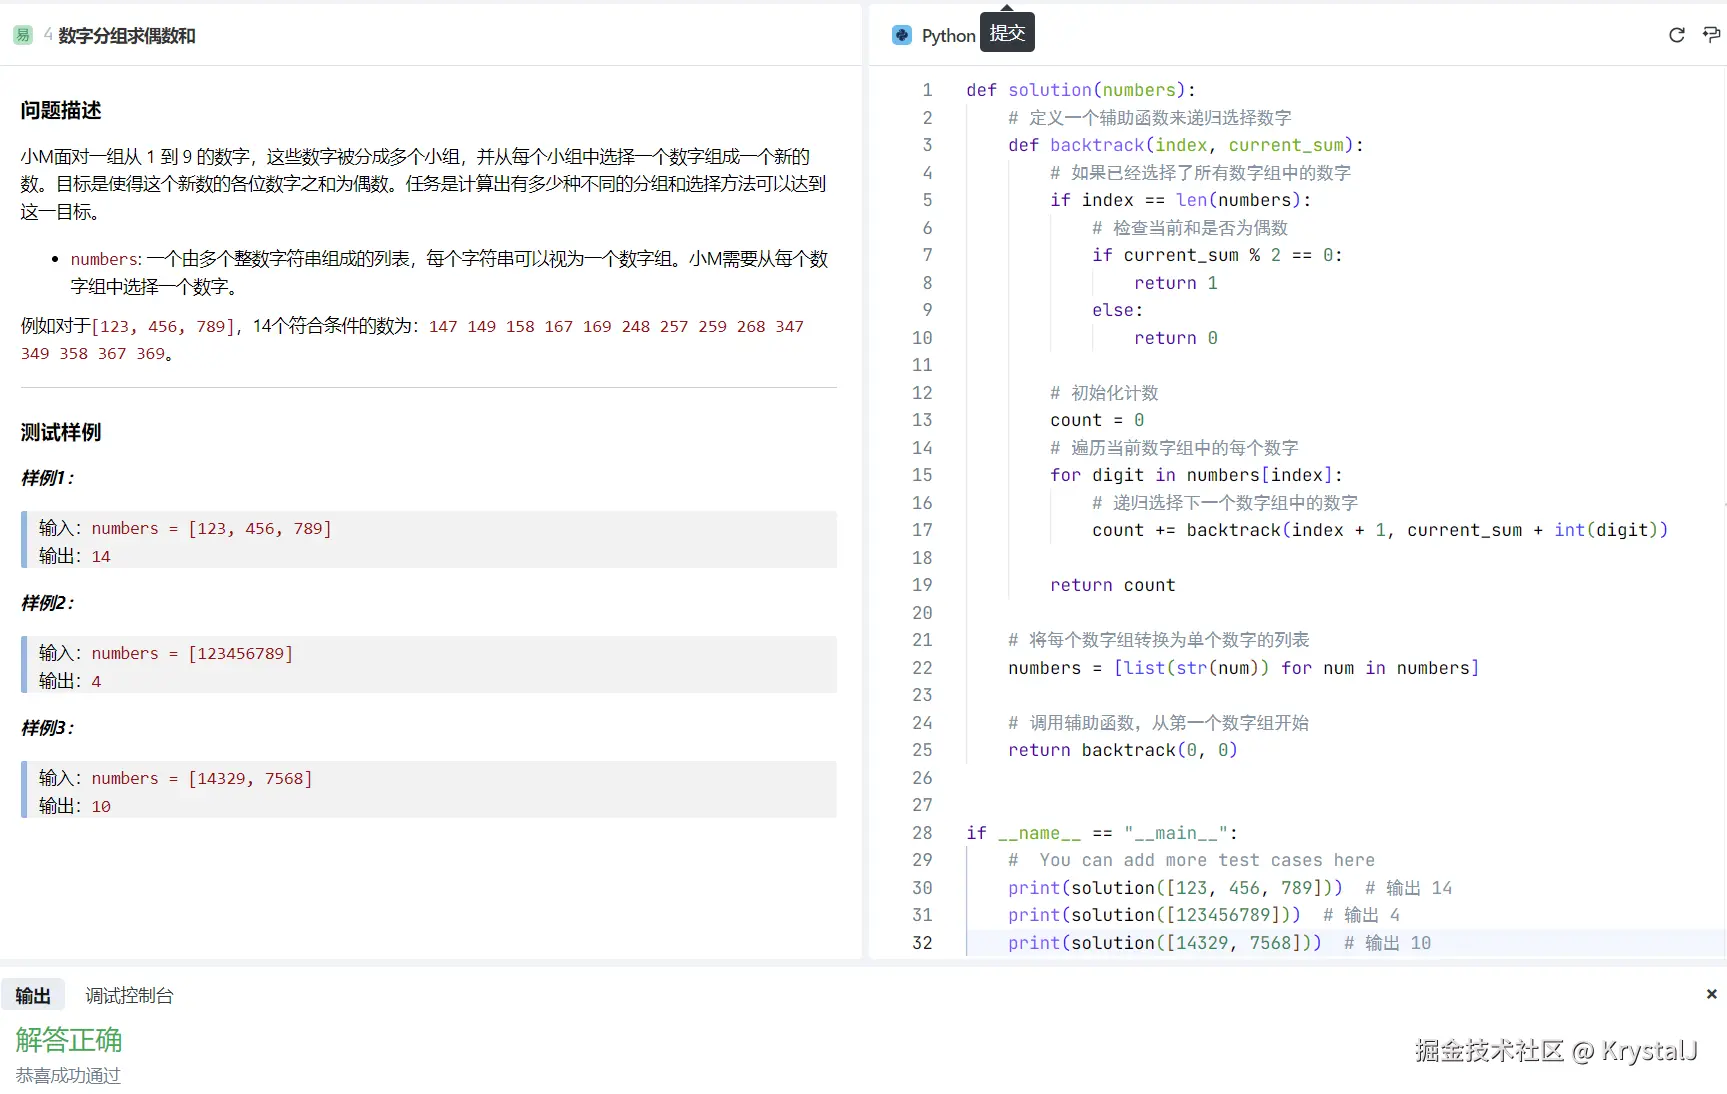This screenshot has height=1094, width=1727.
Task: Click the reset code refresh icon
Action: pos(1676,35)
